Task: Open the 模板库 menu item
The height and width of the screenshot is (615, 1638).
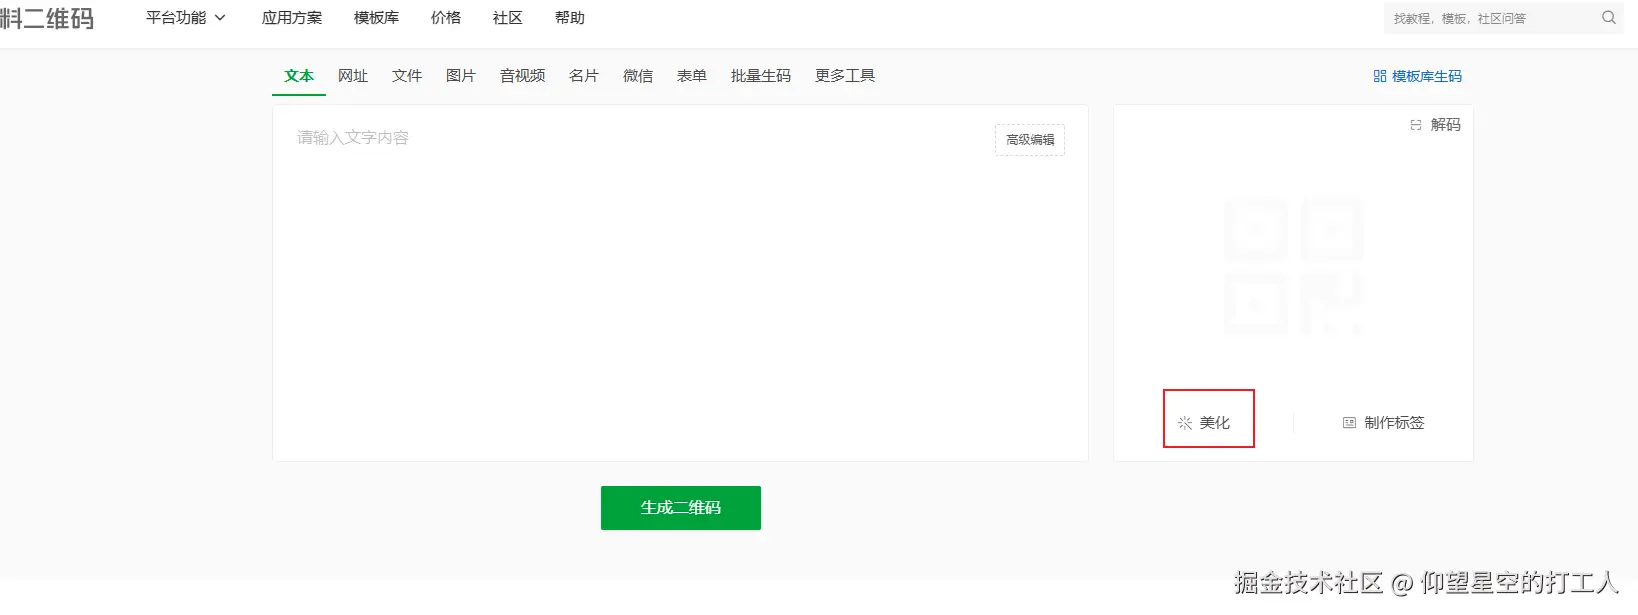Action: [376, 18]
